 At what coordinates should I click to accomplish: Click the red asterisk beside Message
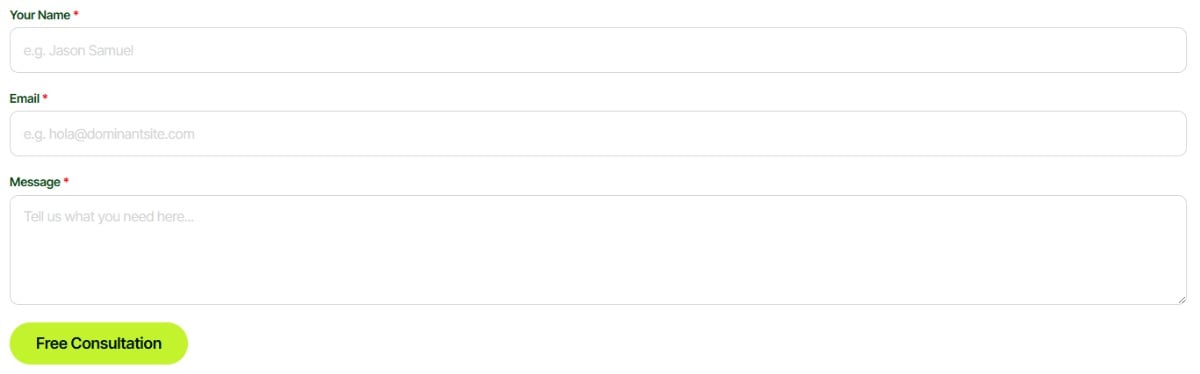tap(66, 181)
